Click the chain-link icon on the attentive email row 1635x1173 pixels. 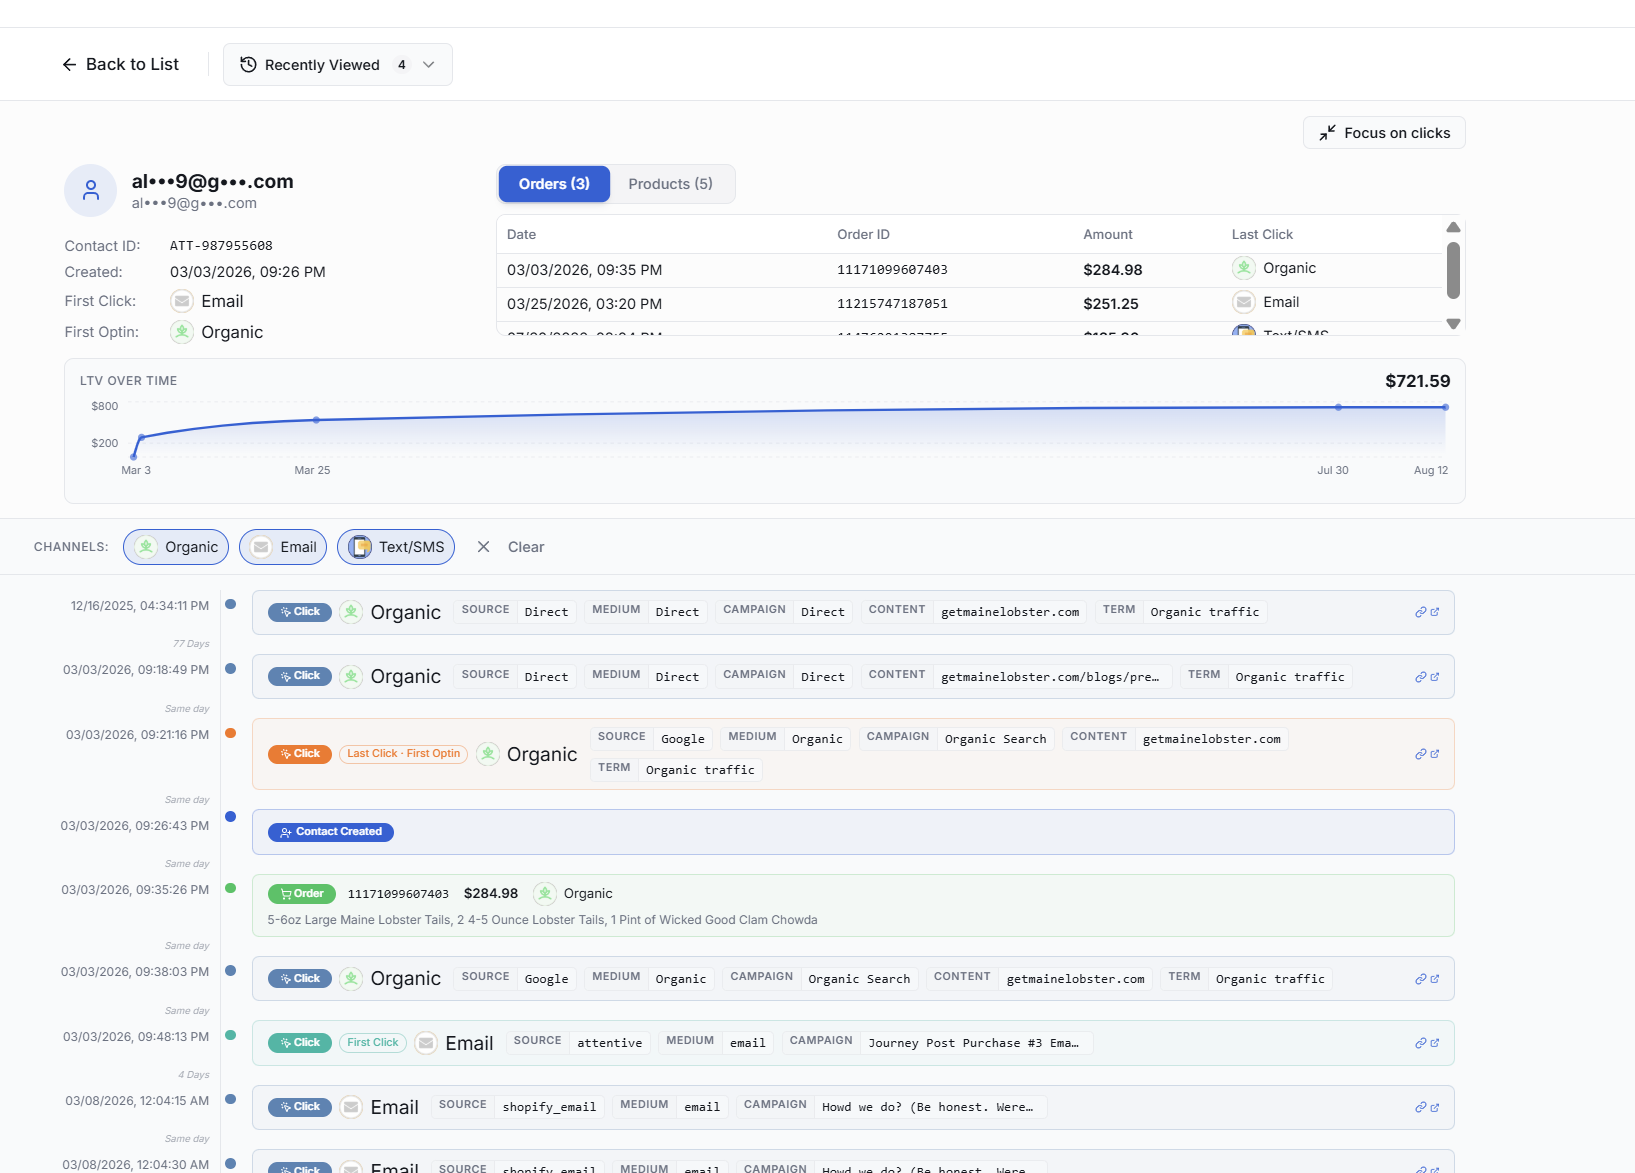point(1420,1043)
